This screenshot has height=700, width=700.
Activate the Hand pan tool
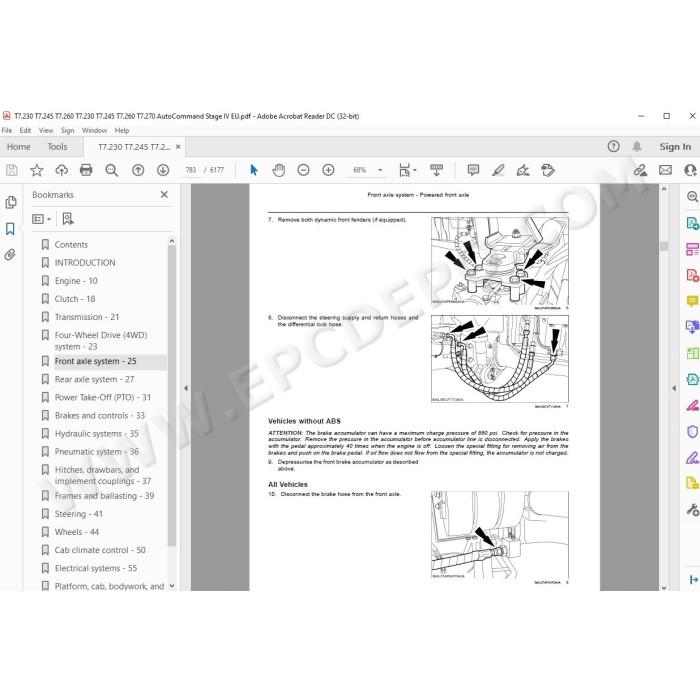point(279,170)
